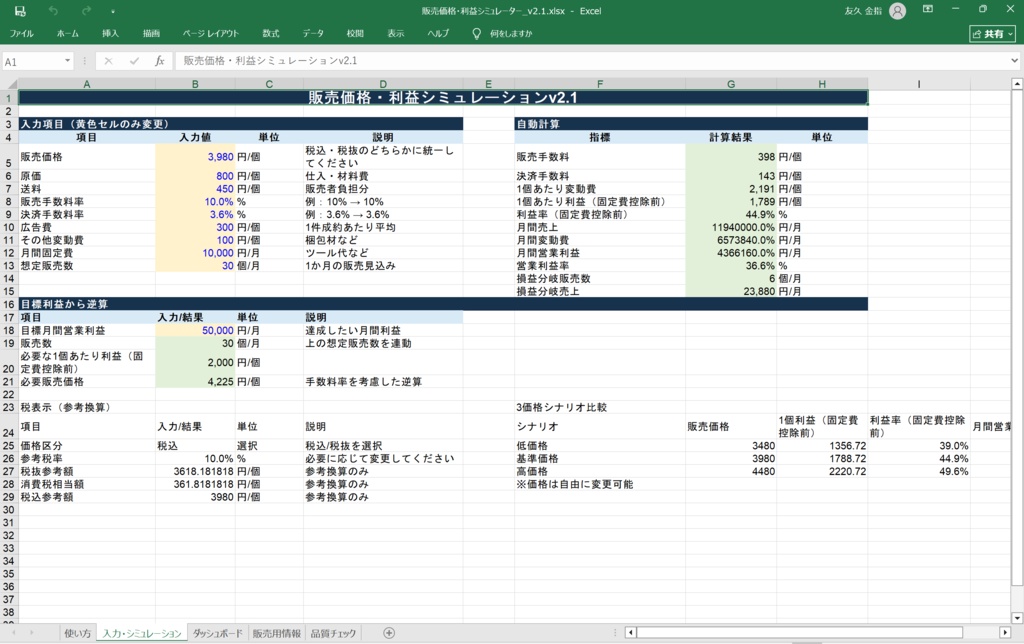Switch to the ホーム ribbon tab
The width and height of the screenshot is (1024, 644).
point(68,33)
